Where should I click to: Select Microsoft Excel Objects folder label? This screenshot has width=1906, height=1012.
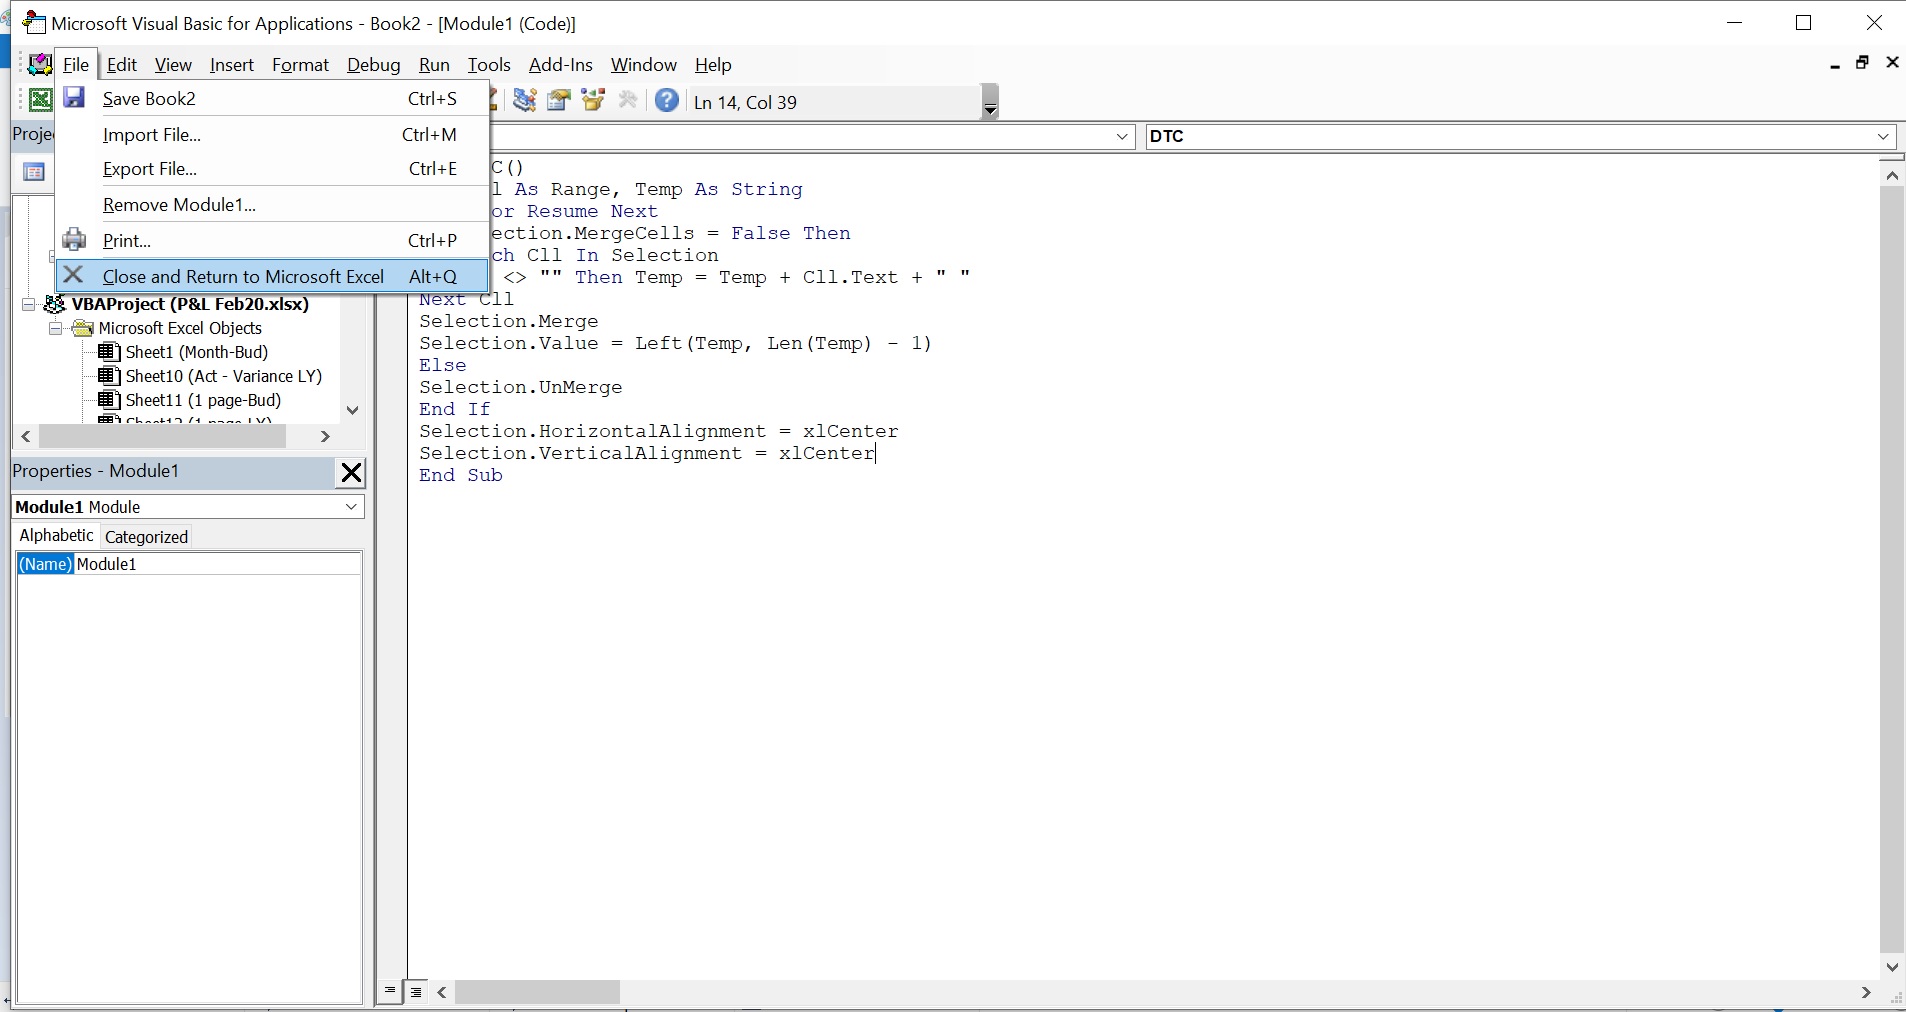[180, 328]
